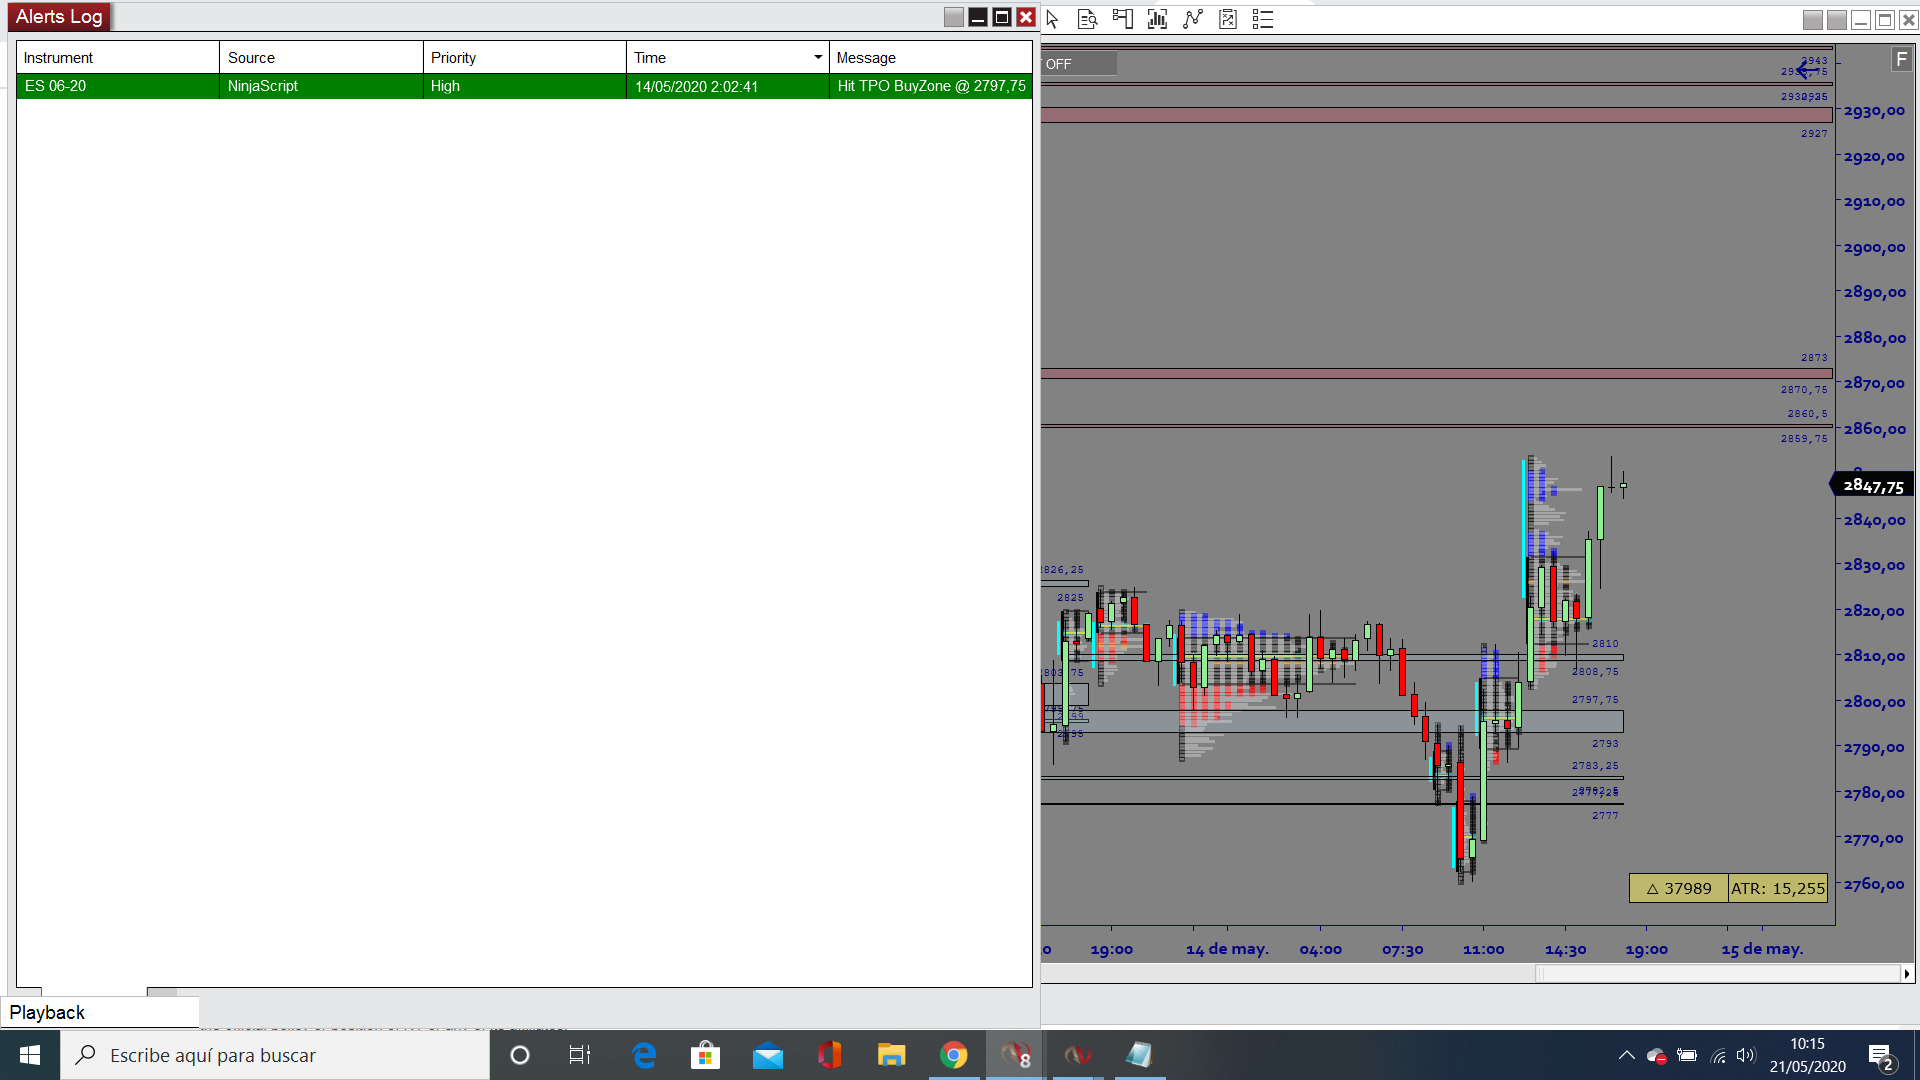Show hidden system tray icons

(1626, 1055)
